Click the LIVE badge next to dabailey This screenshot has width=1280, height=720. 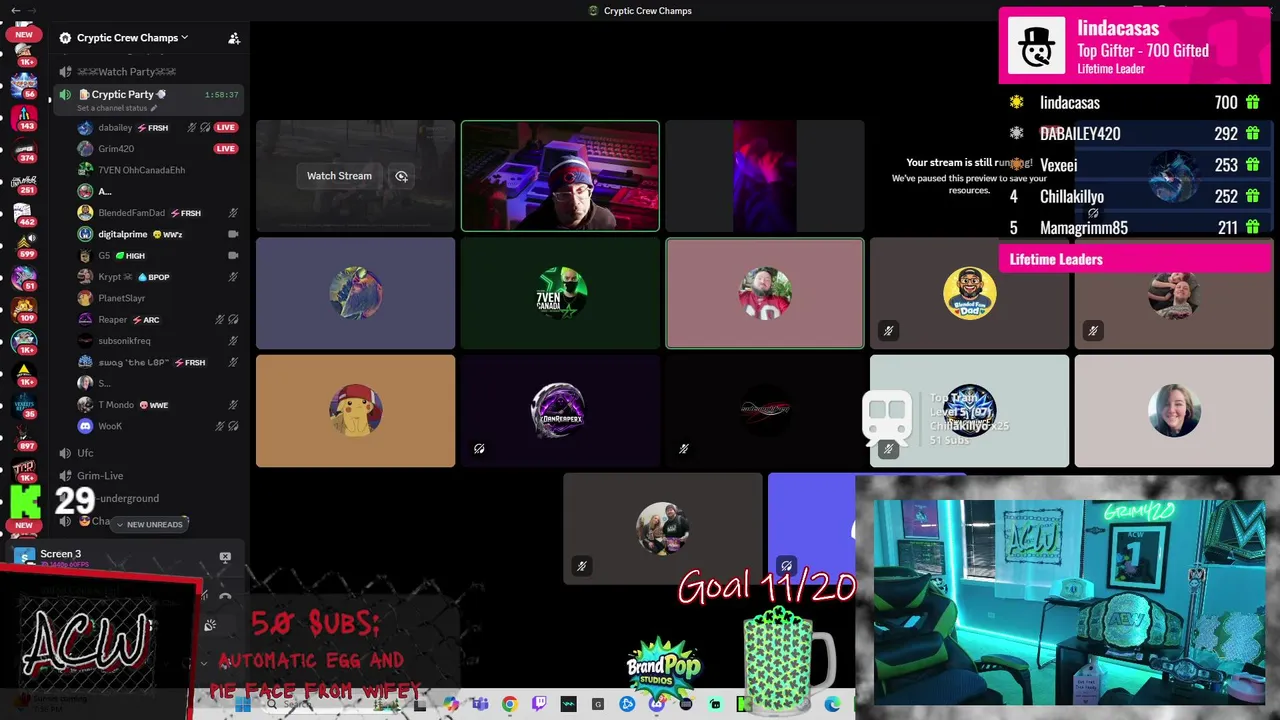pos(226,128)
